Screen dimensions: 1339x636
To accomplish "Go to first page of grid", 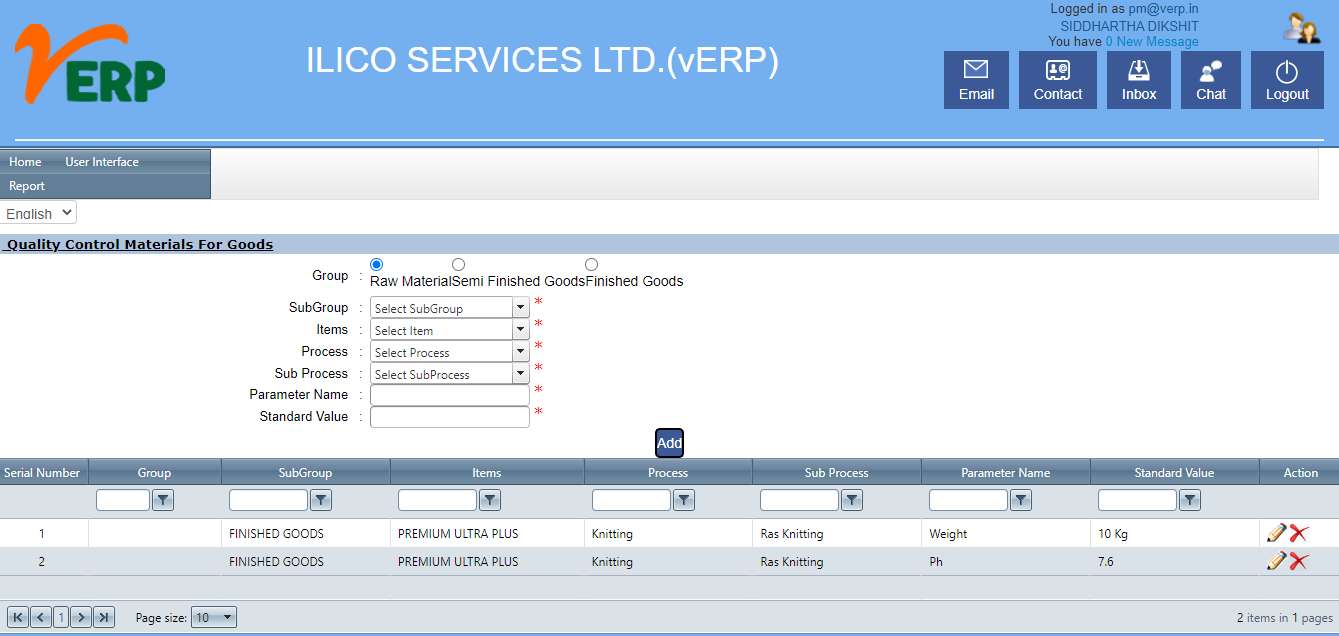I will click(18, 617).
